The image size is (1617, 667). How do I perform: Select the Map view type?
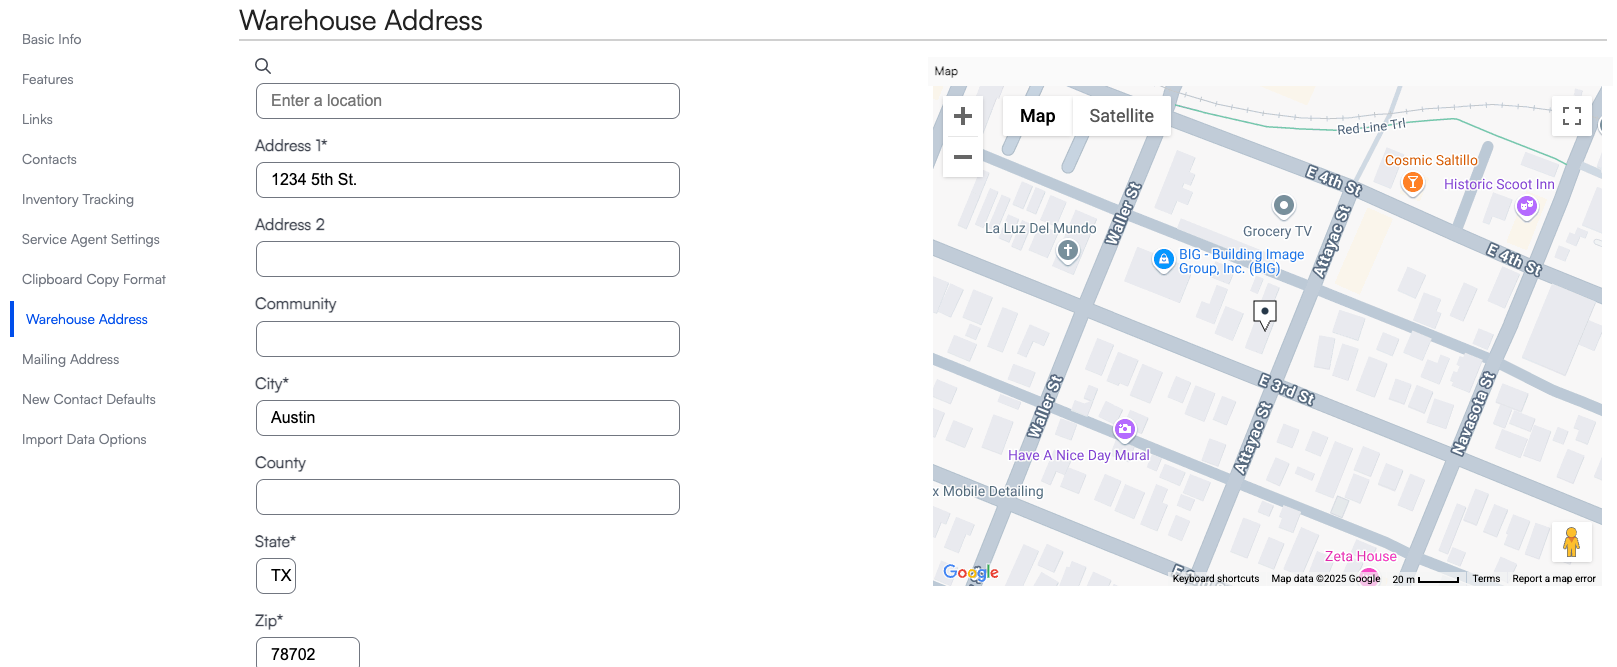(1037, 116)
